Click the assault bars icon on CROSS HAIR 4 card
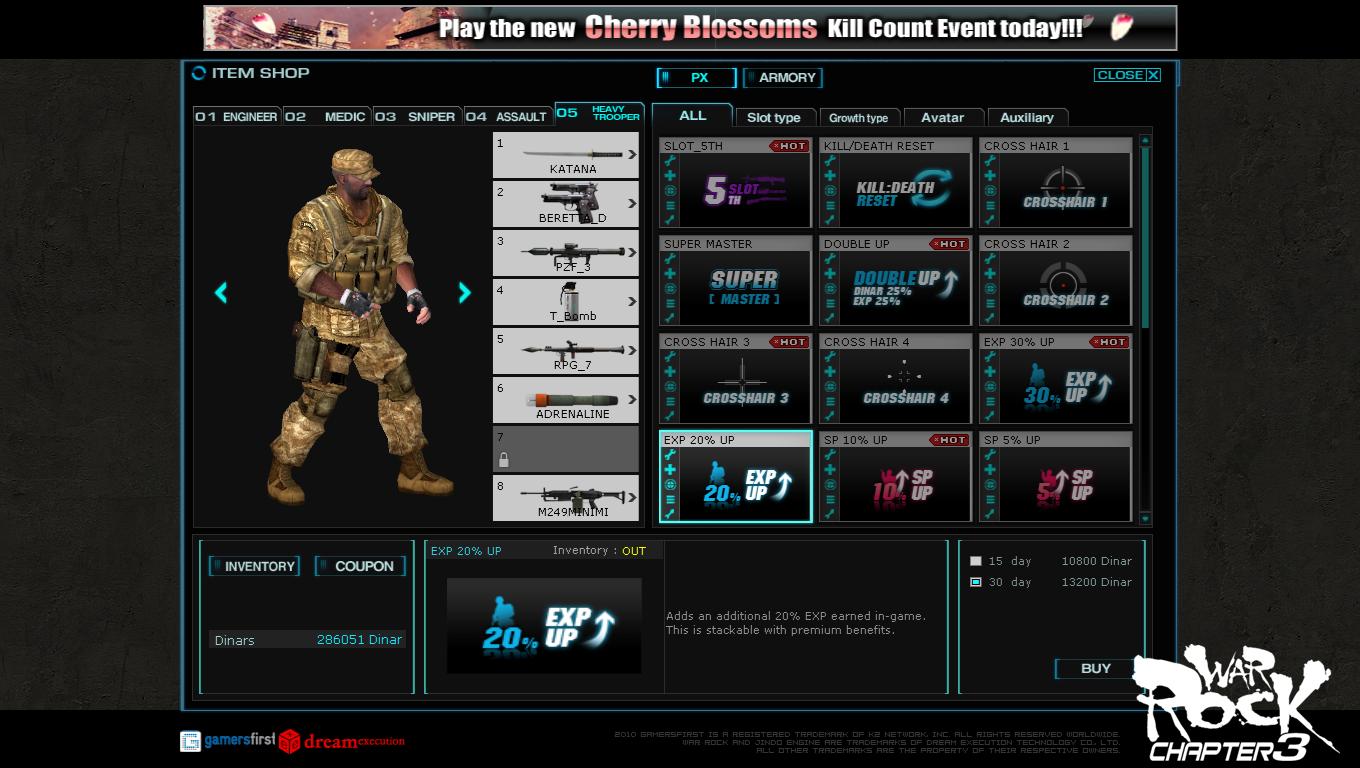 tap(830, 401)
